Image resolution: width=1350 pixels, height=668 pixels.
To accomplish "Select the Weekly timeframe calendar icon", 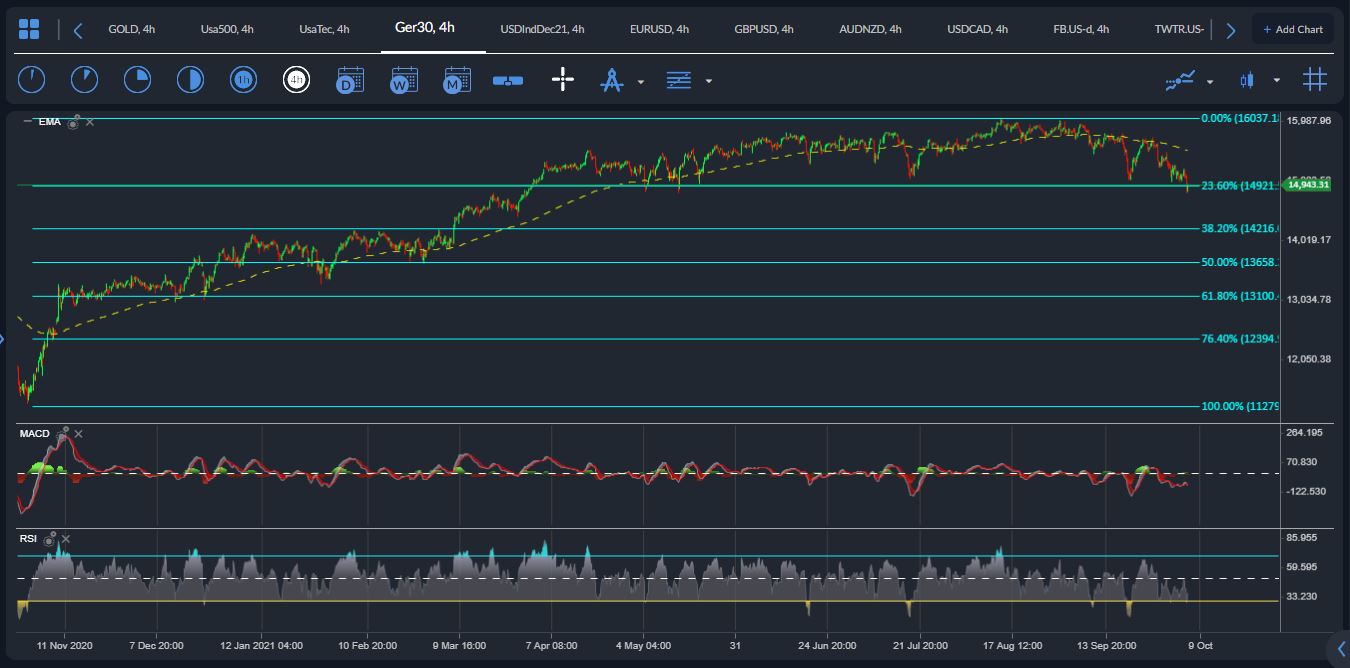I will [404, 80].
